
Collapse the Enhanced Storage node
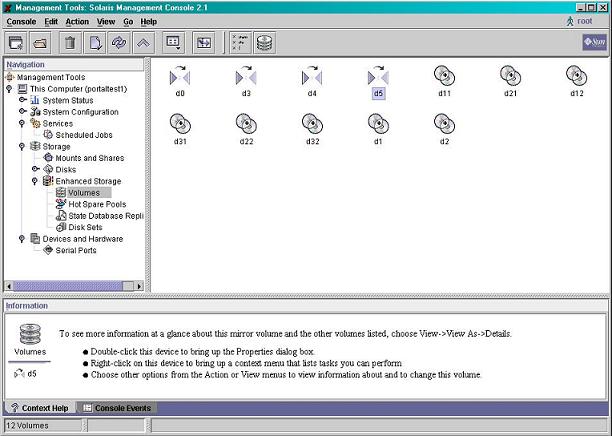pos(35,181)
